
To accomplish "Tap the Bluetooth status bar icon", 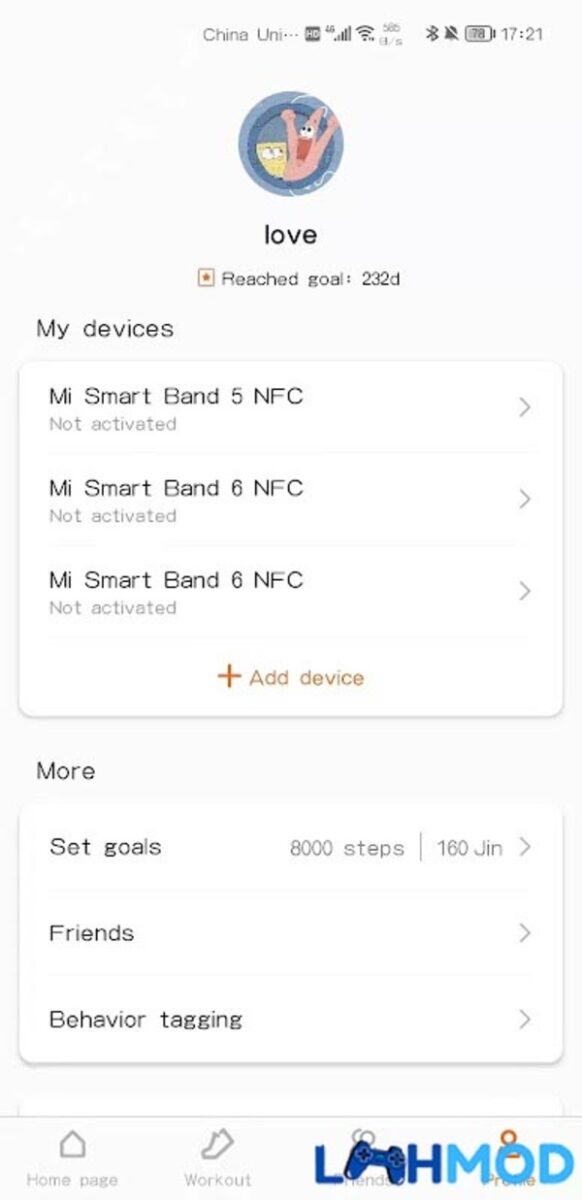I will pyautogui.click(x=432, y=34).
